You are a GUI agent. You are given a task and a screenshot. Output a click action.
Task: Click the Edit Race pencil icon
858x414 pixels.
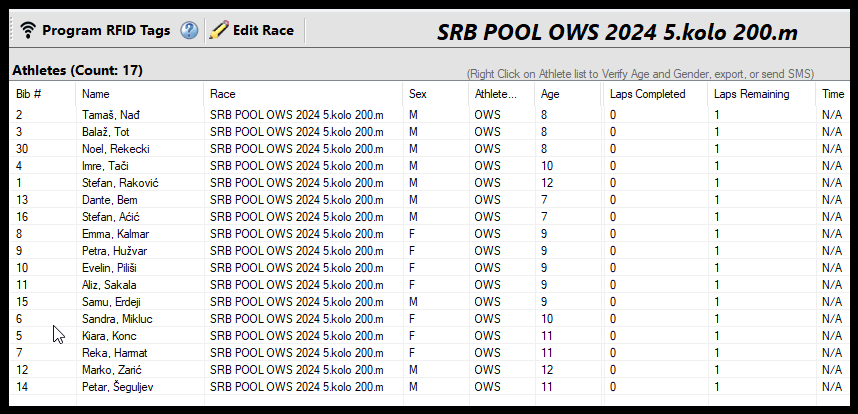(x=218, y=30)
